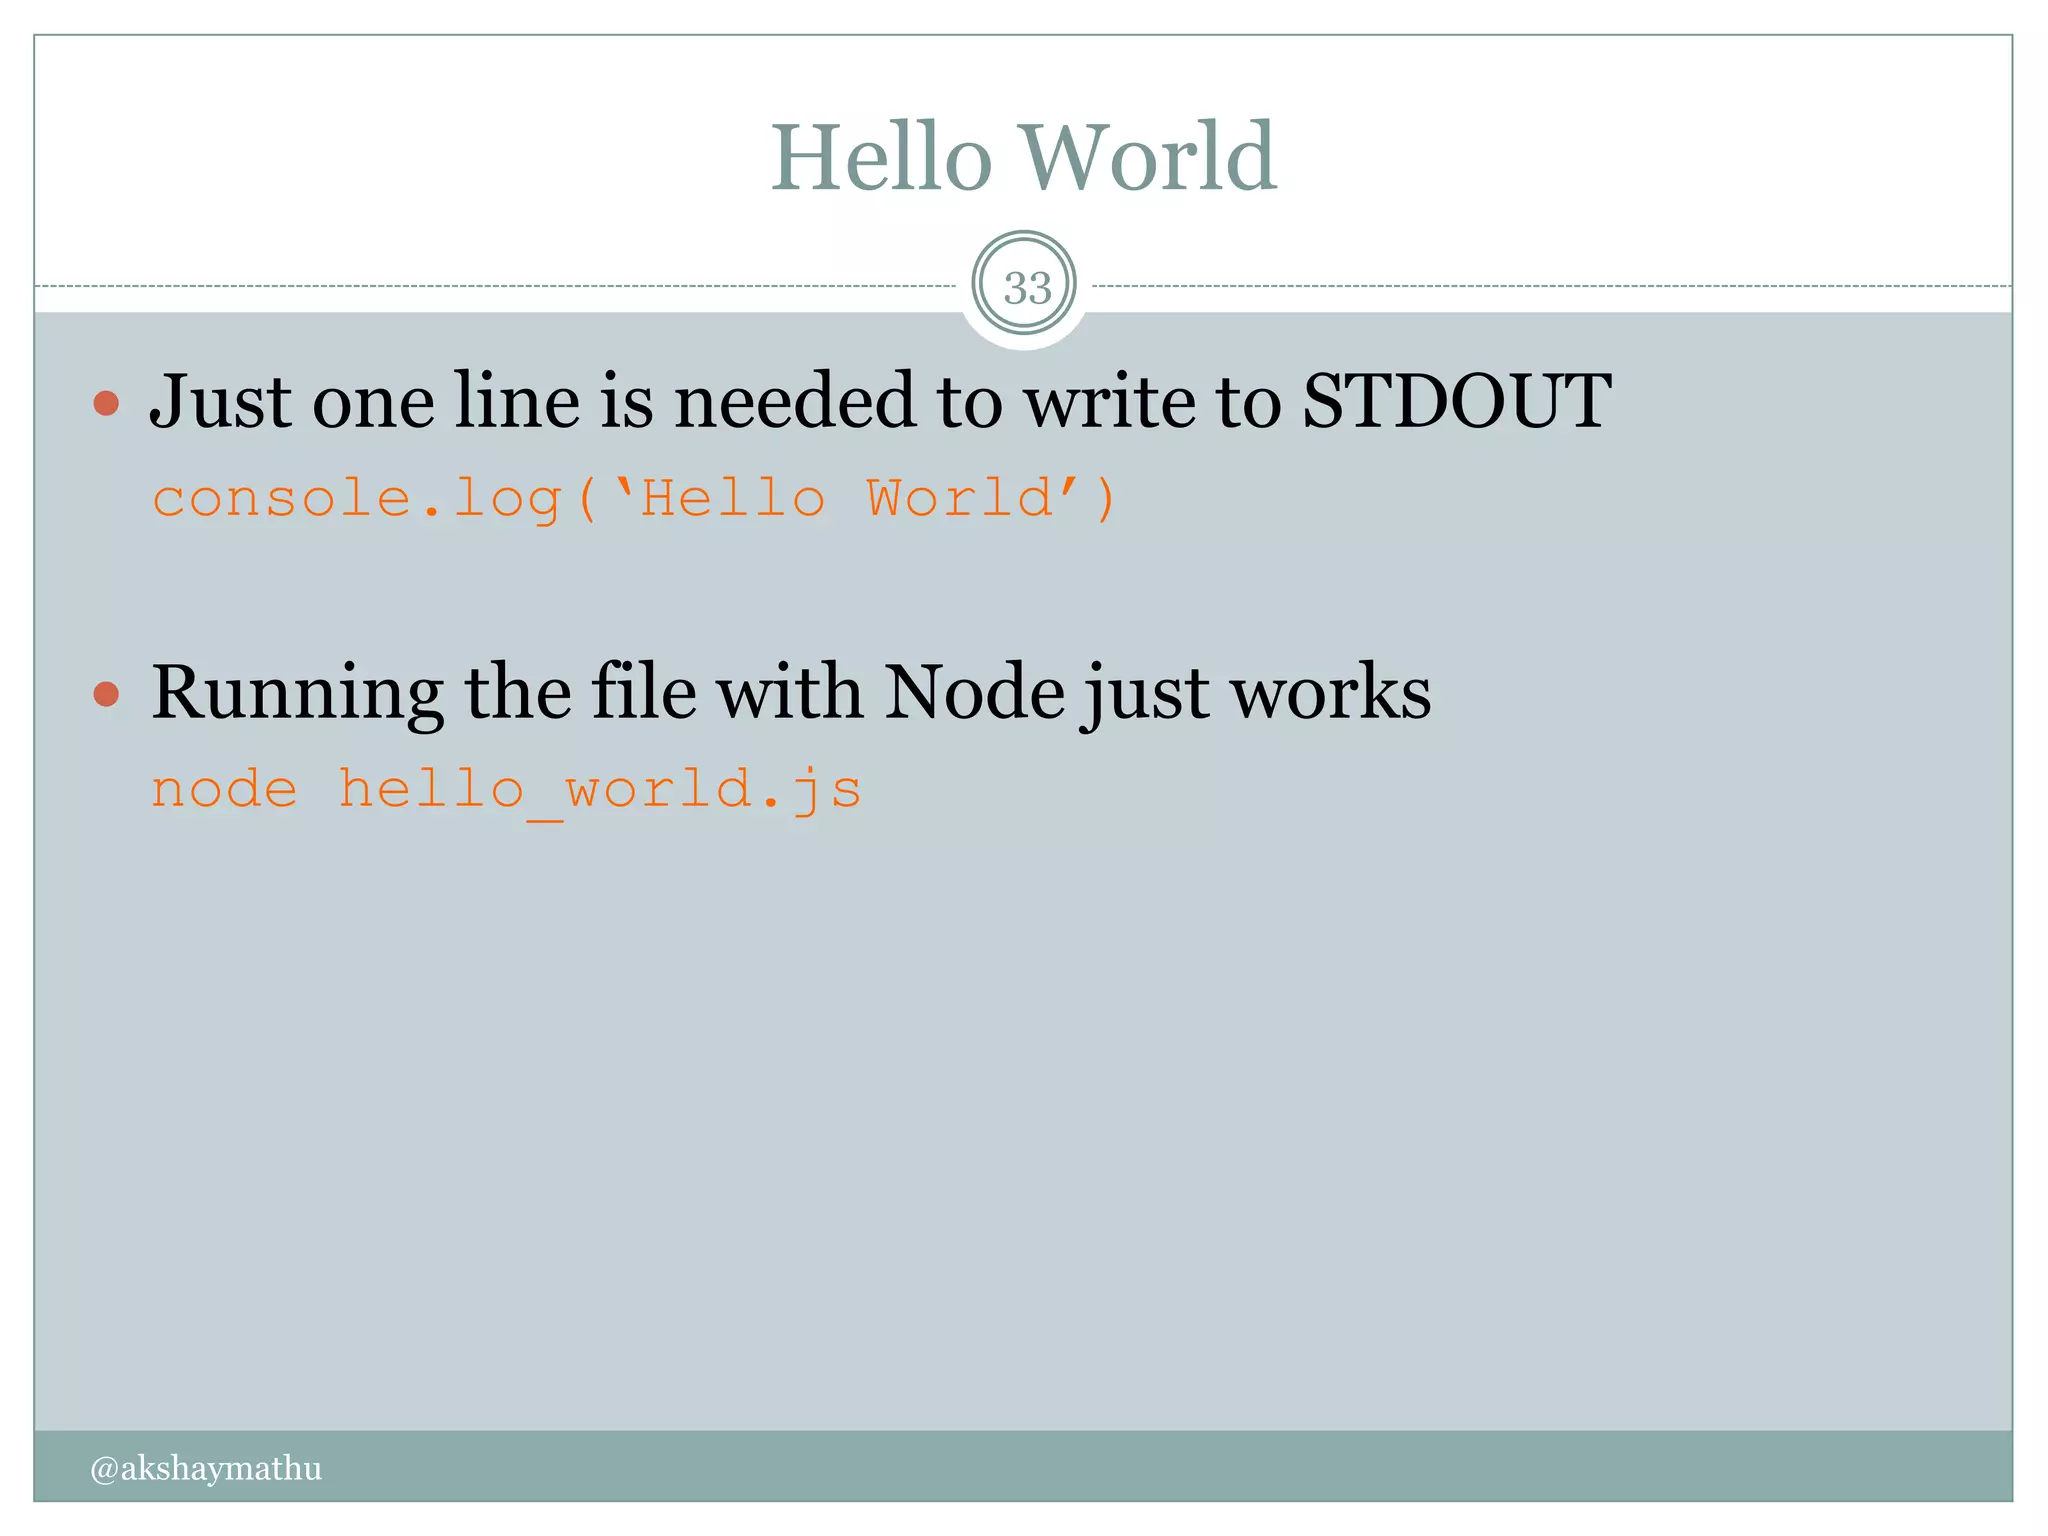Click the 'Hello World' slide title
This screenshot has width=2048, height=1536.
[1023, 157]
